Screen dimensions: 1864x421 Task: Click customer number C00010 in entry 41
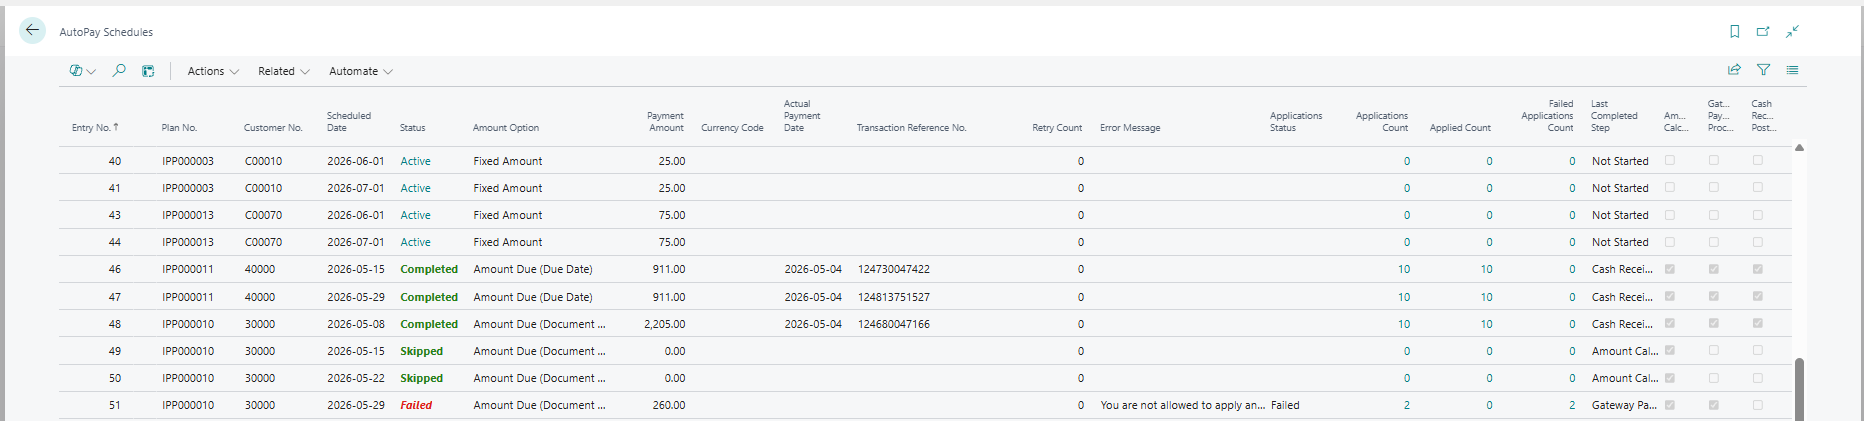(x=263, y=188)
